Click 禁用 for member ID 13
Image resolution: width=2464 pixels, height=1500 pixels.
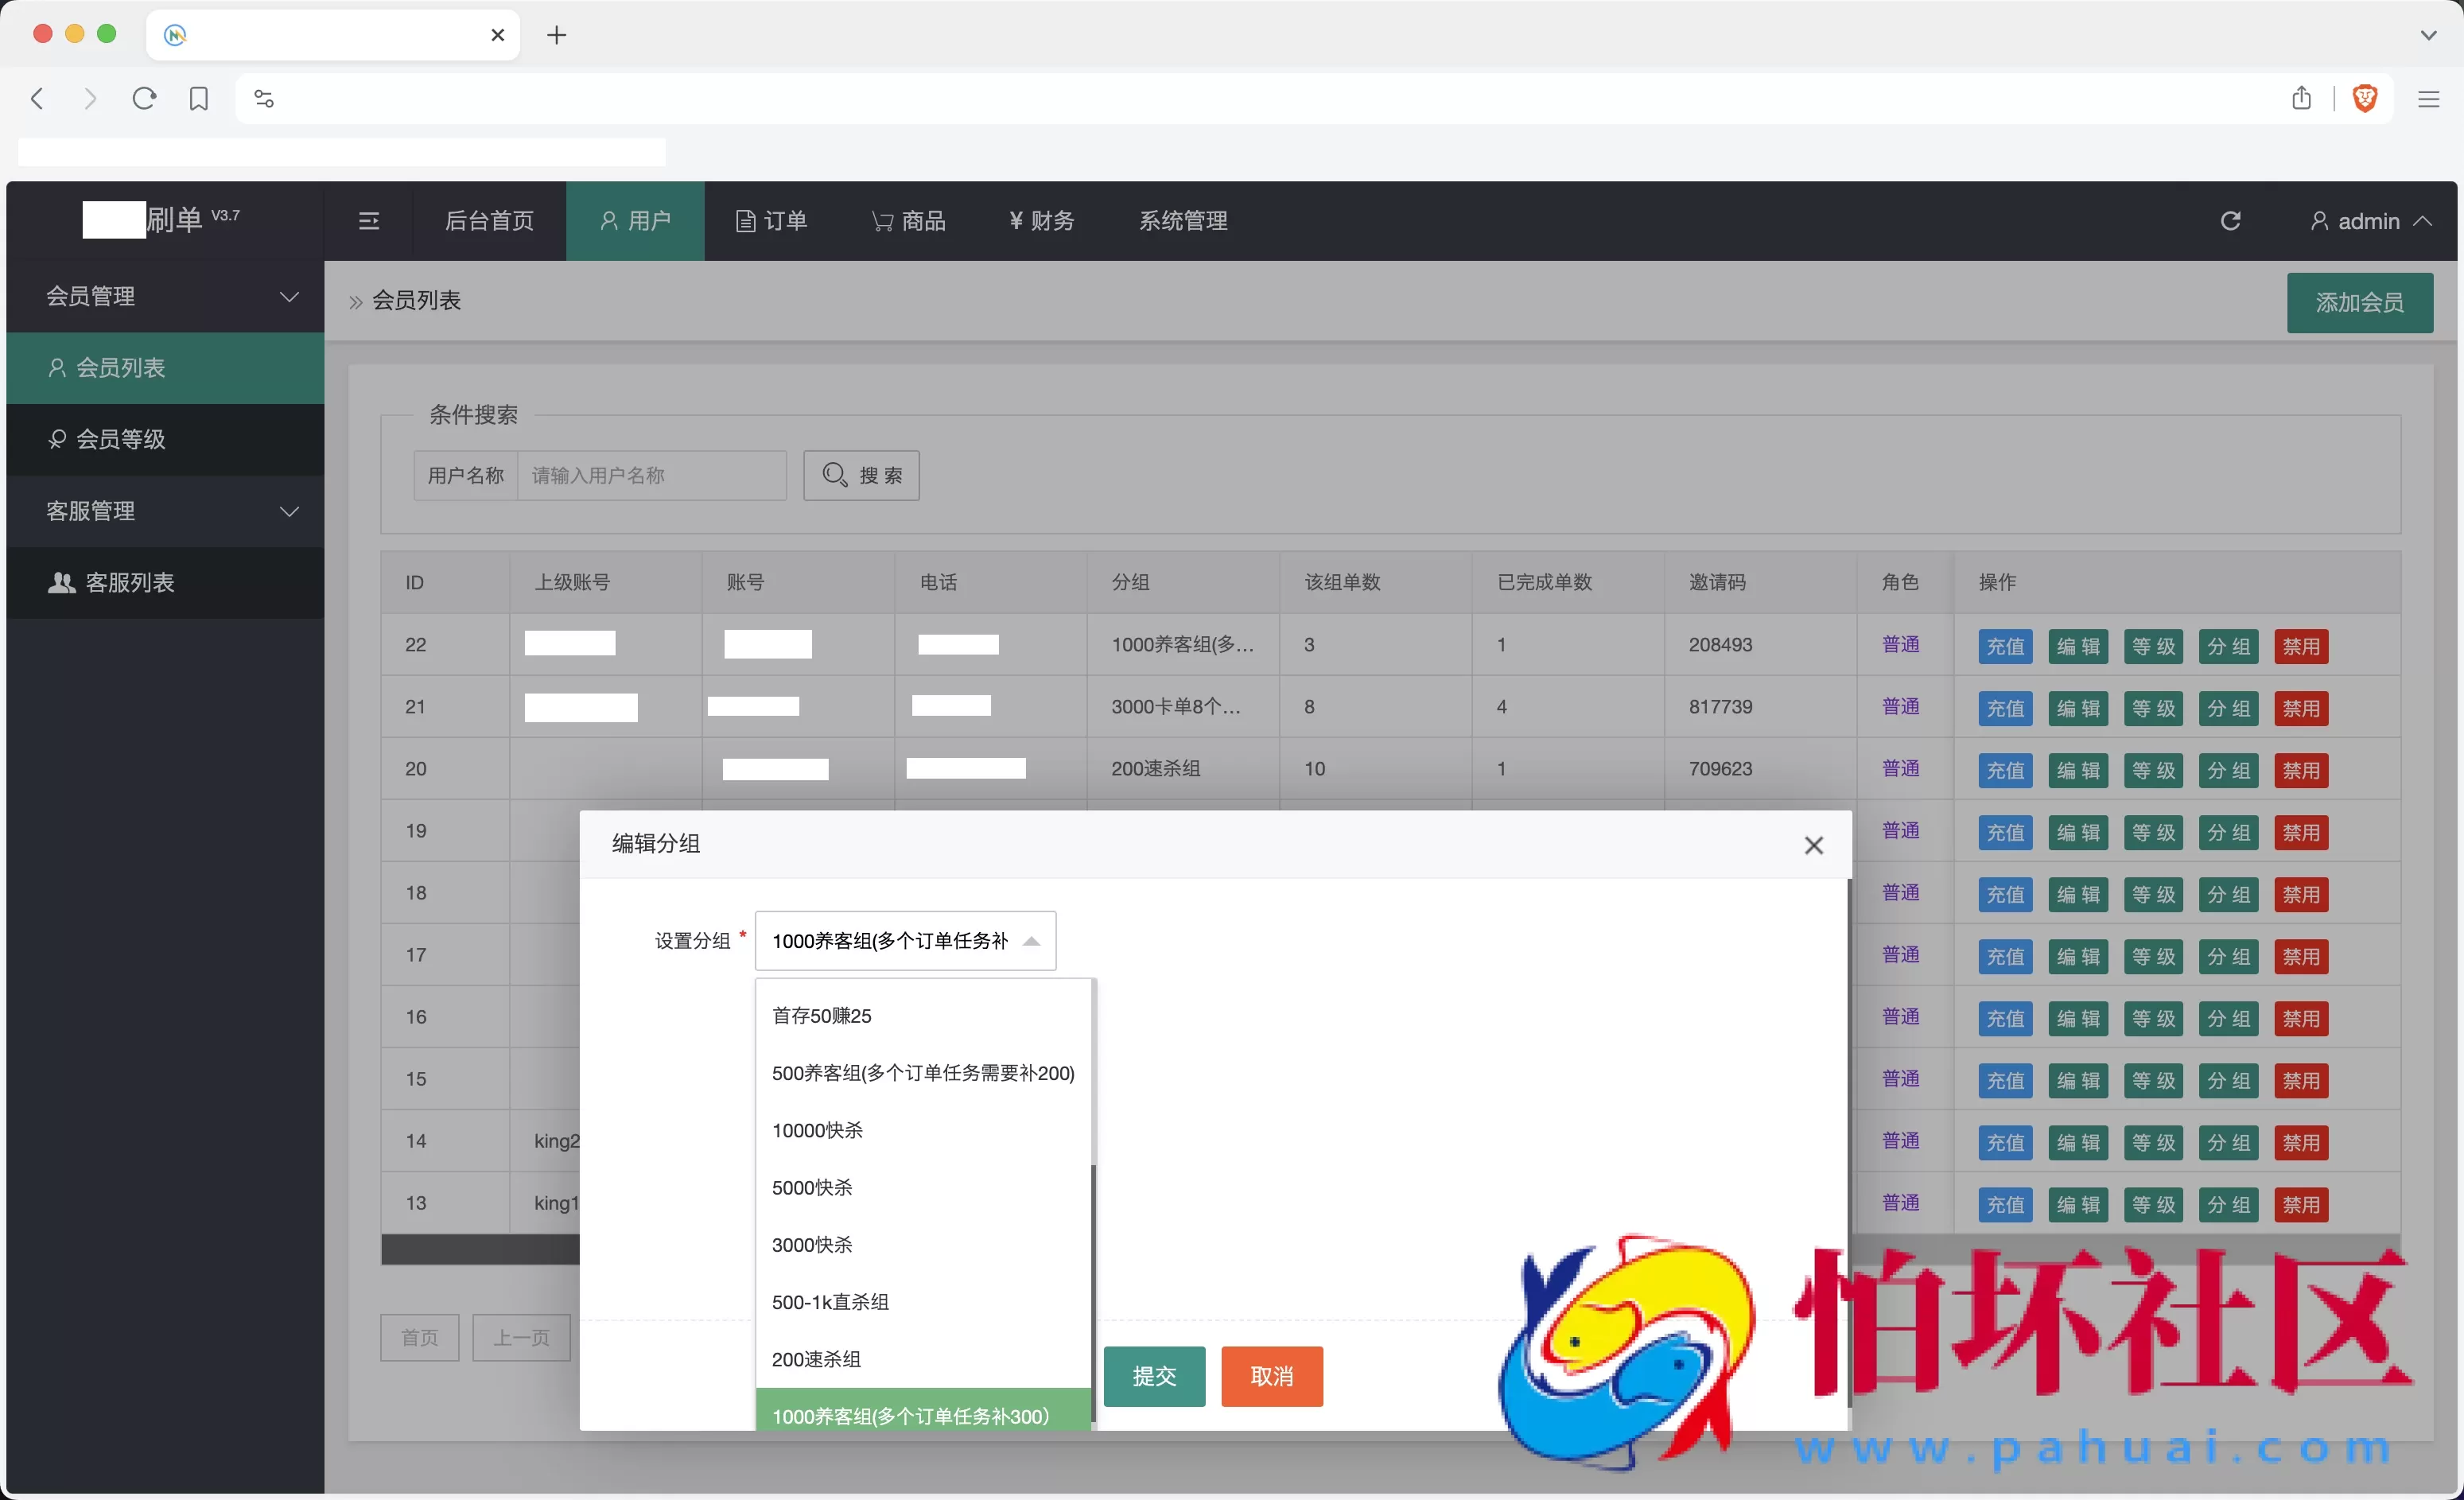click(x=2301, y=1204)
